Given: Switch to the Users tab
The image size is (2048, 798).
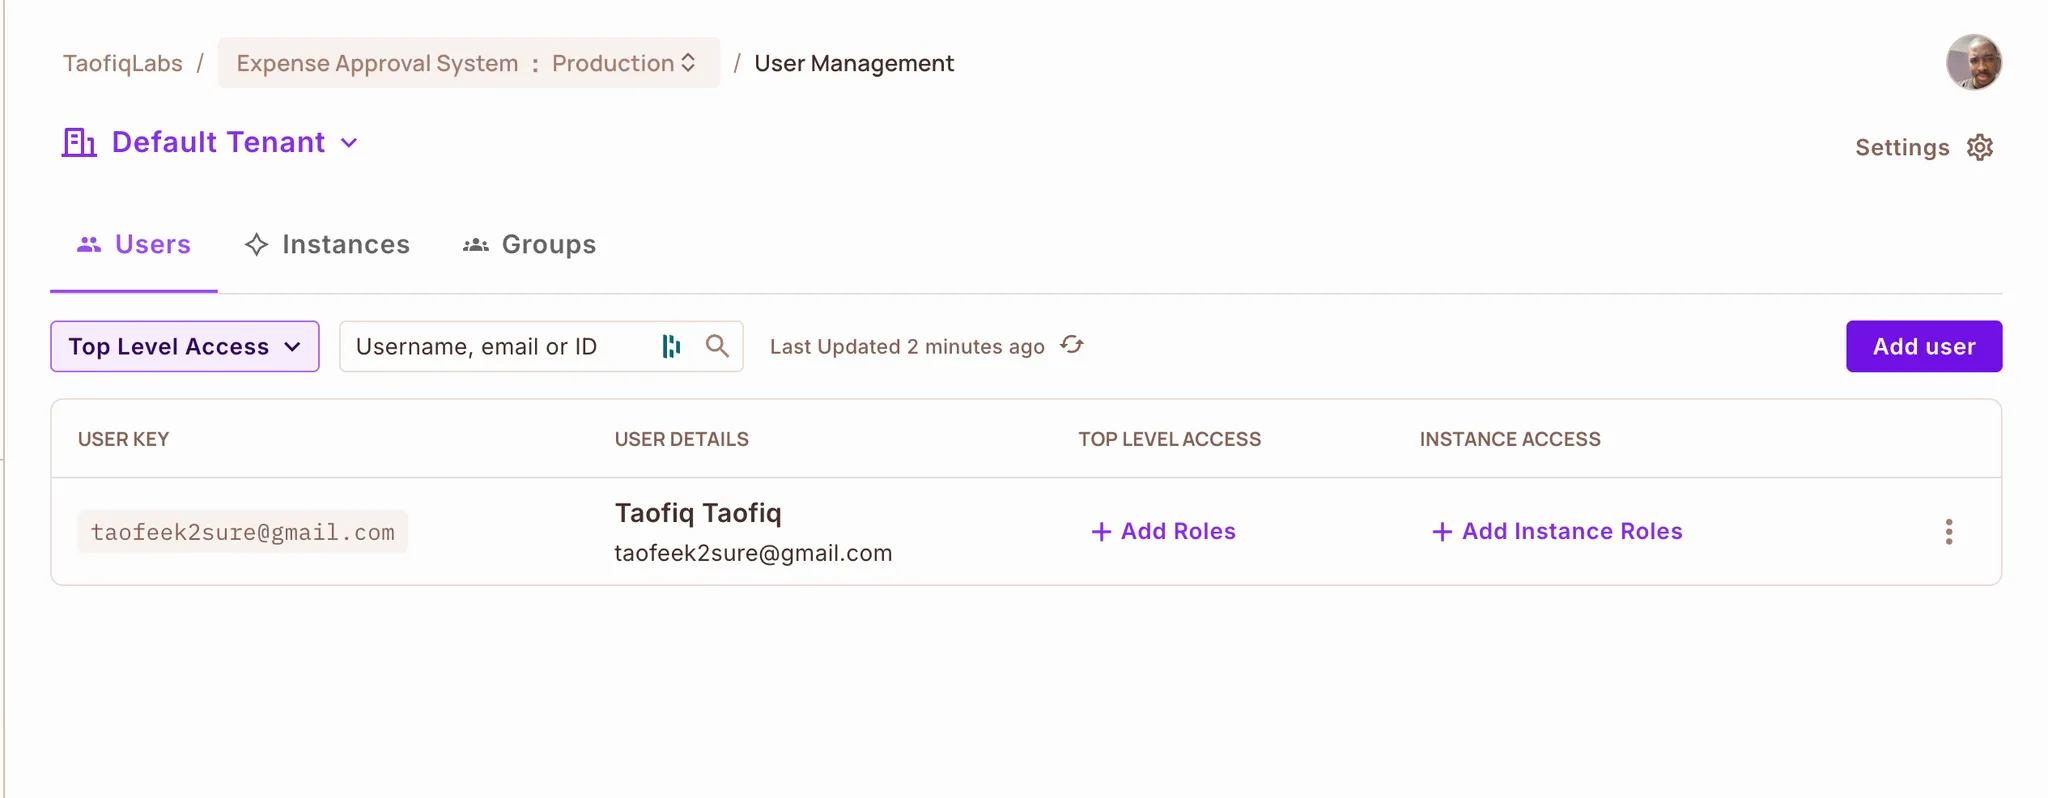Looking at the screenshot, I should pos(134,245).
